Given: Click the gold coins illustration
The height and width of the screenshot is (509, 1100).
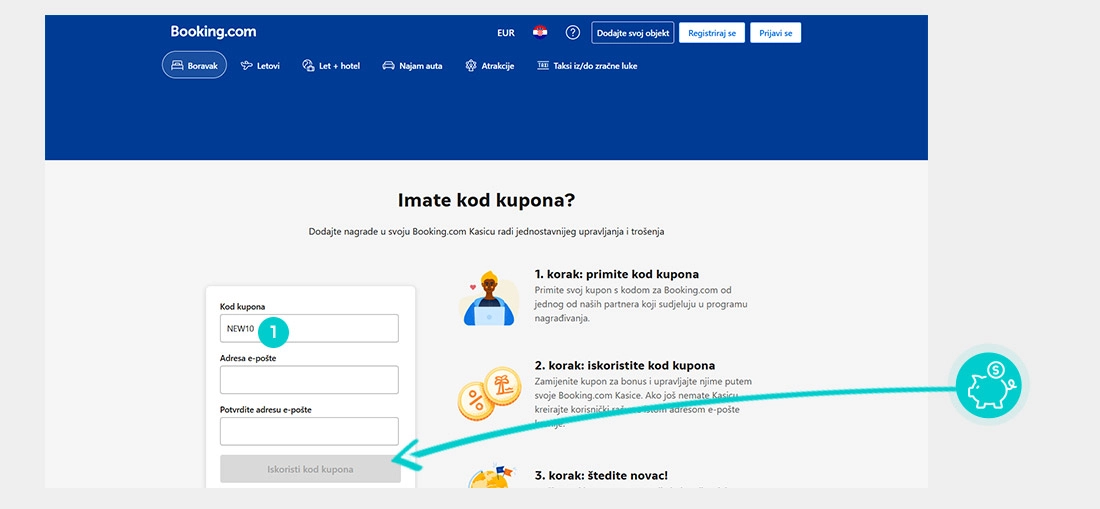Looking at the screenshot, I should tap(490, 393).
